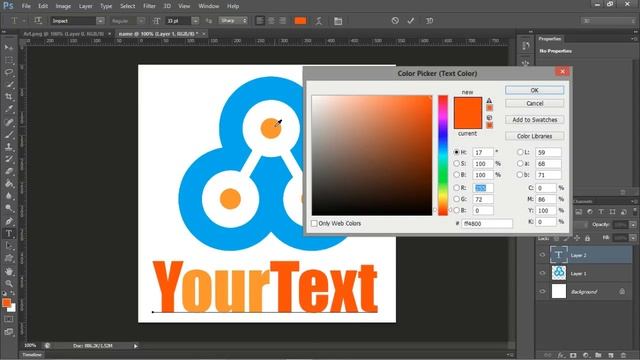Hide the Background layer eye
Viewport: 640px width, 360px height.
coord(542,291)
